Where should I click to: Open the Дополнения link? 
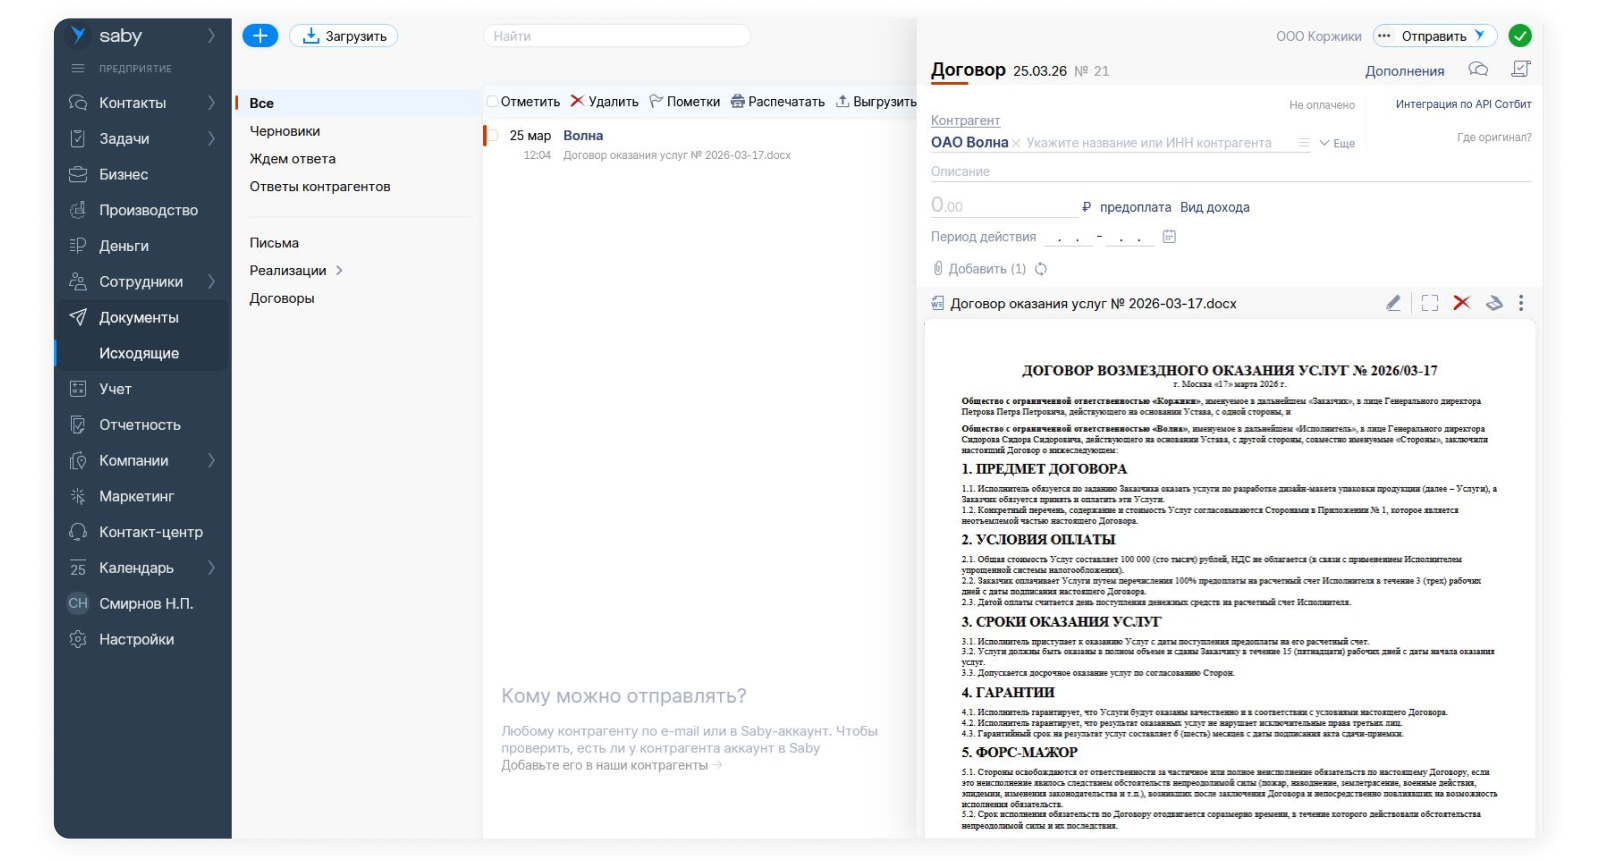pyautogui.click(x=1404, y=71)
